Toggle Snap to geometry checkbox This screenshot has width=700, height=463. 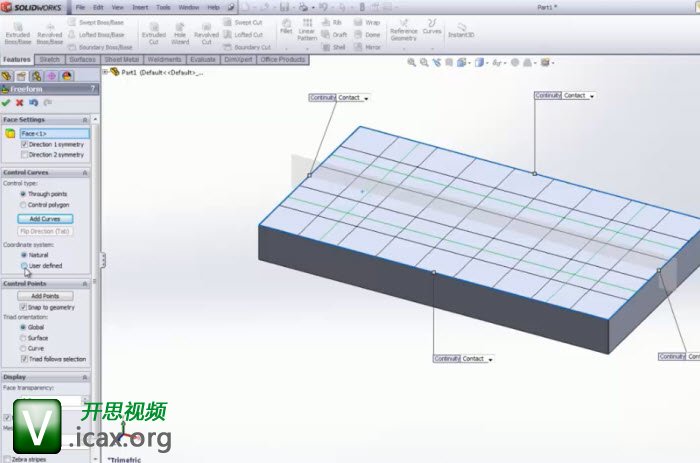coord(25,307)
